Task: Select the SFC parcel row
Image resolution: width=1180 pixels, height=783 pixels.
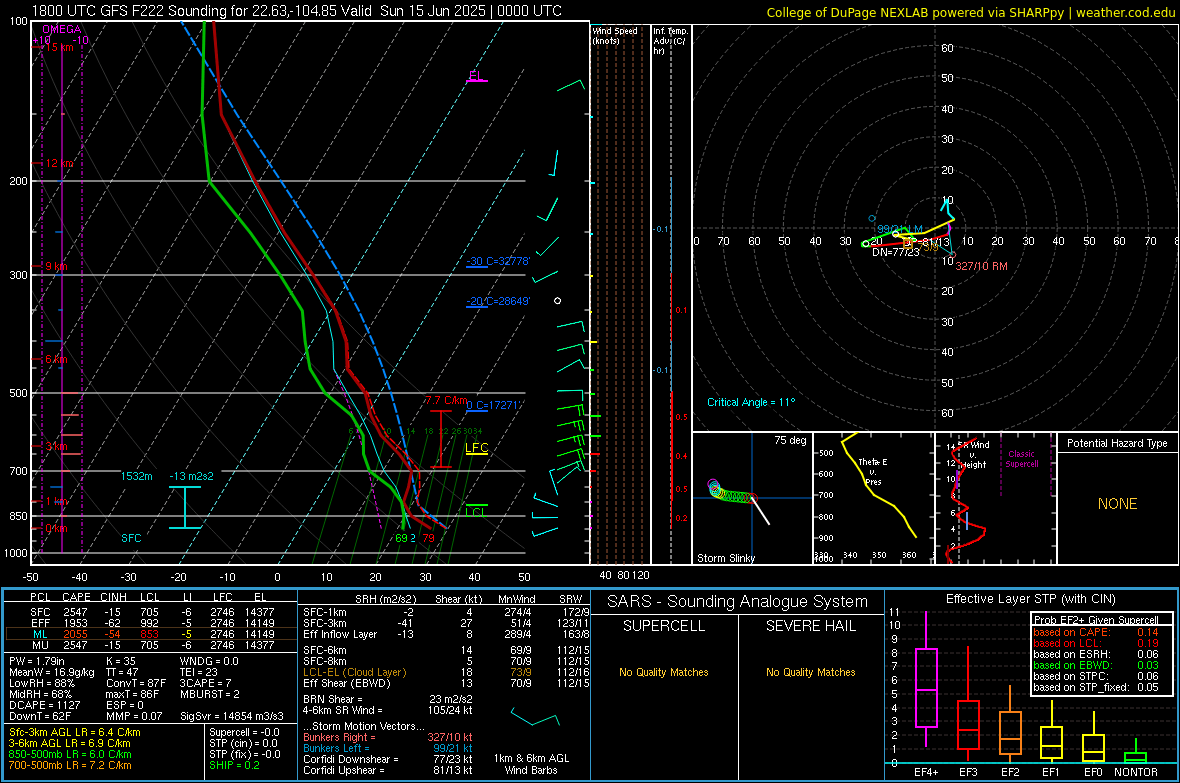Action: [151, 612]
